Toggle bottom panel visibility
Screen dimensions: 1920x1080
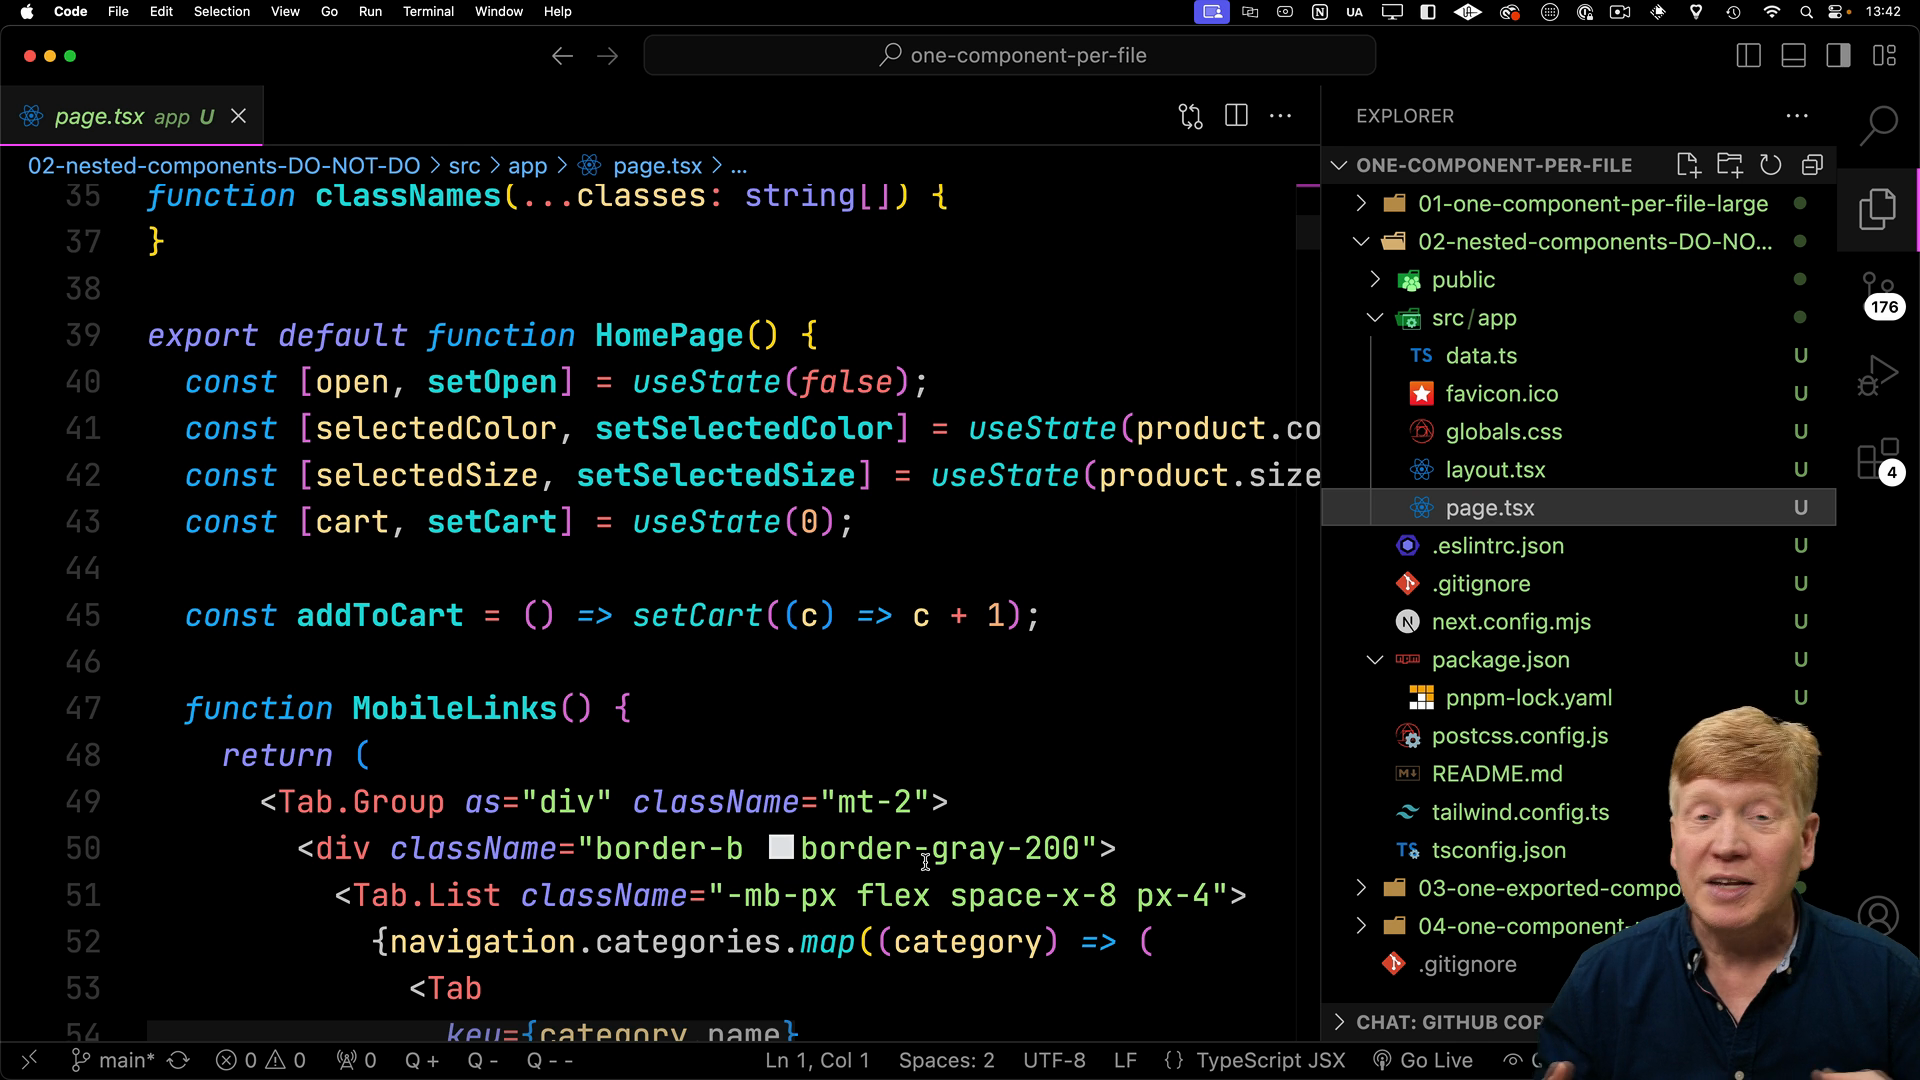1794,56
